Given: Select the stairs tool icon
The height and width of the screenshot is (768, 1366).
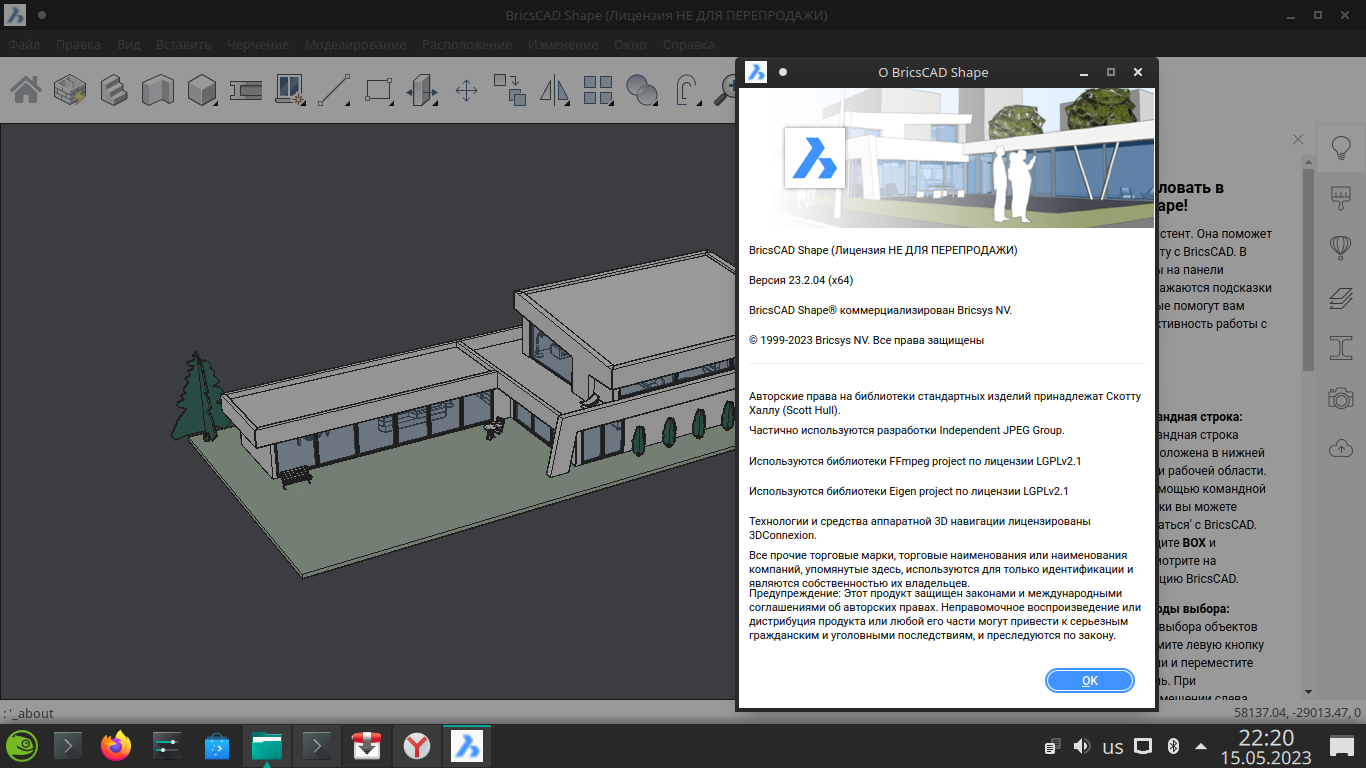Looking at the screenshot, I should click(x=113, y=90).
